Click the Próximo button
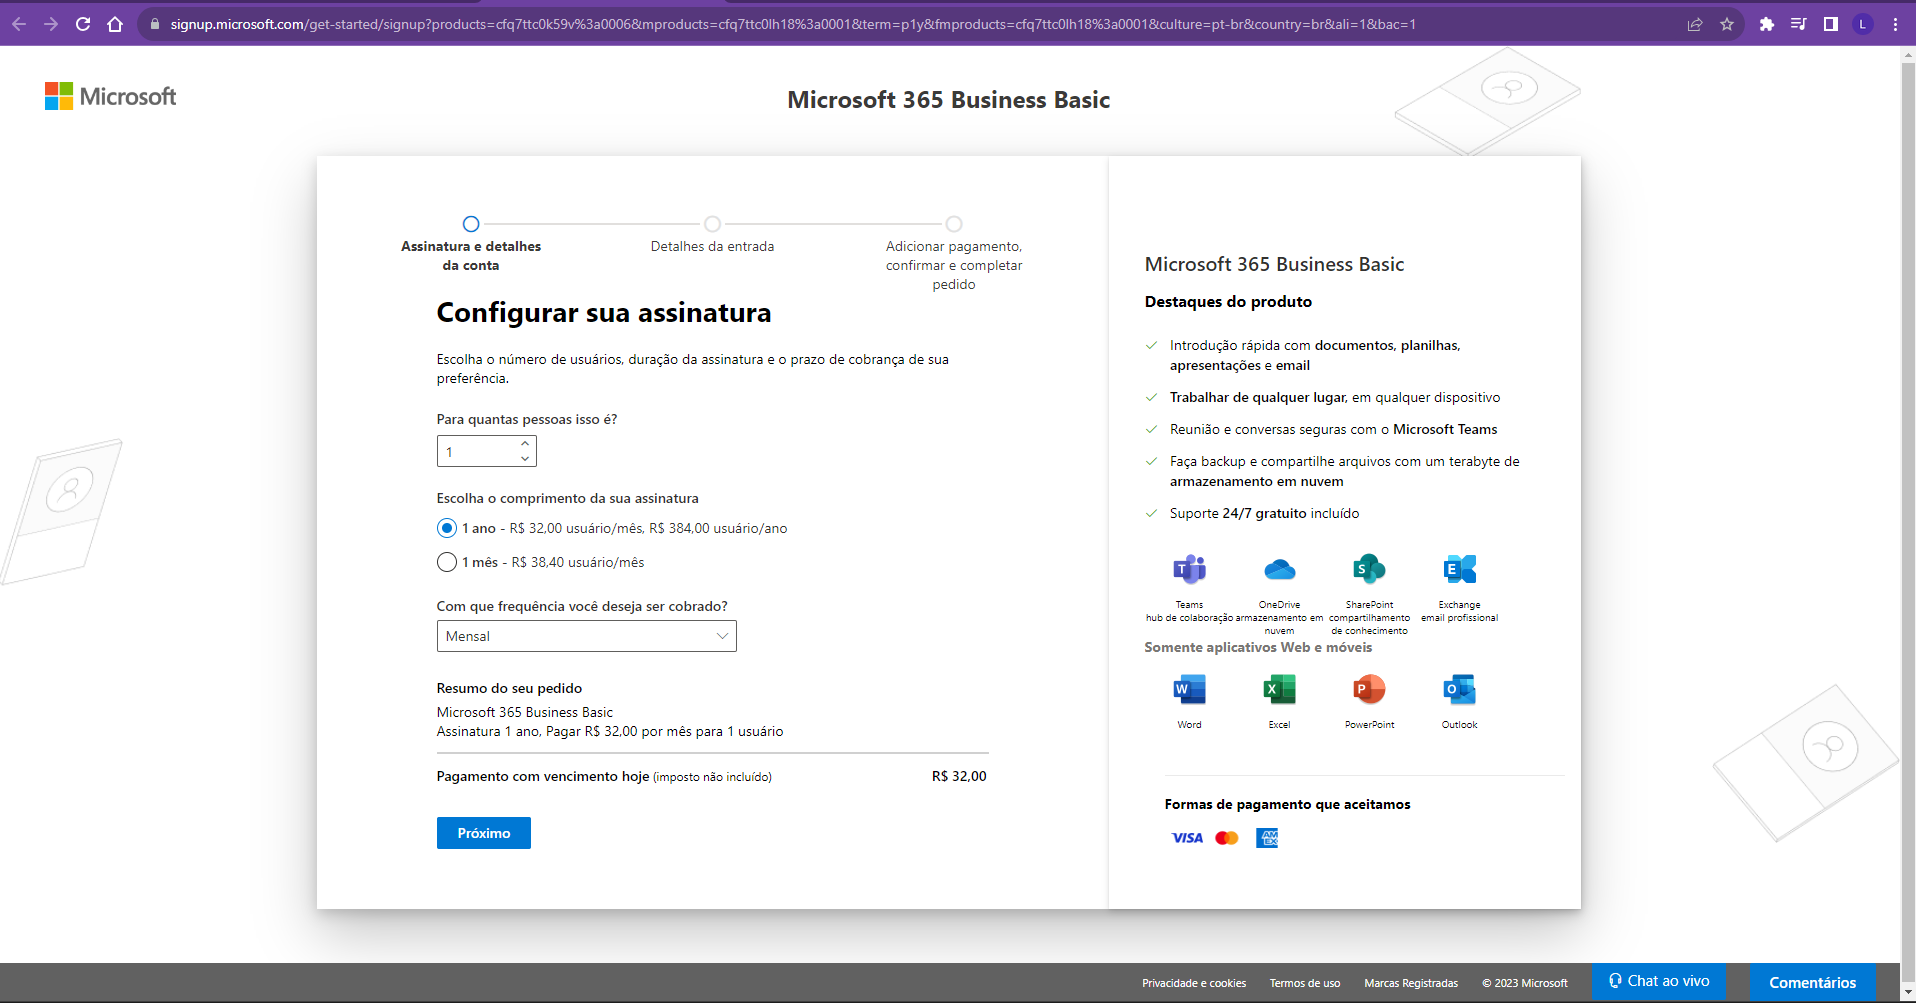This screenshot has height=1003, width=1916. pos(484,833)
